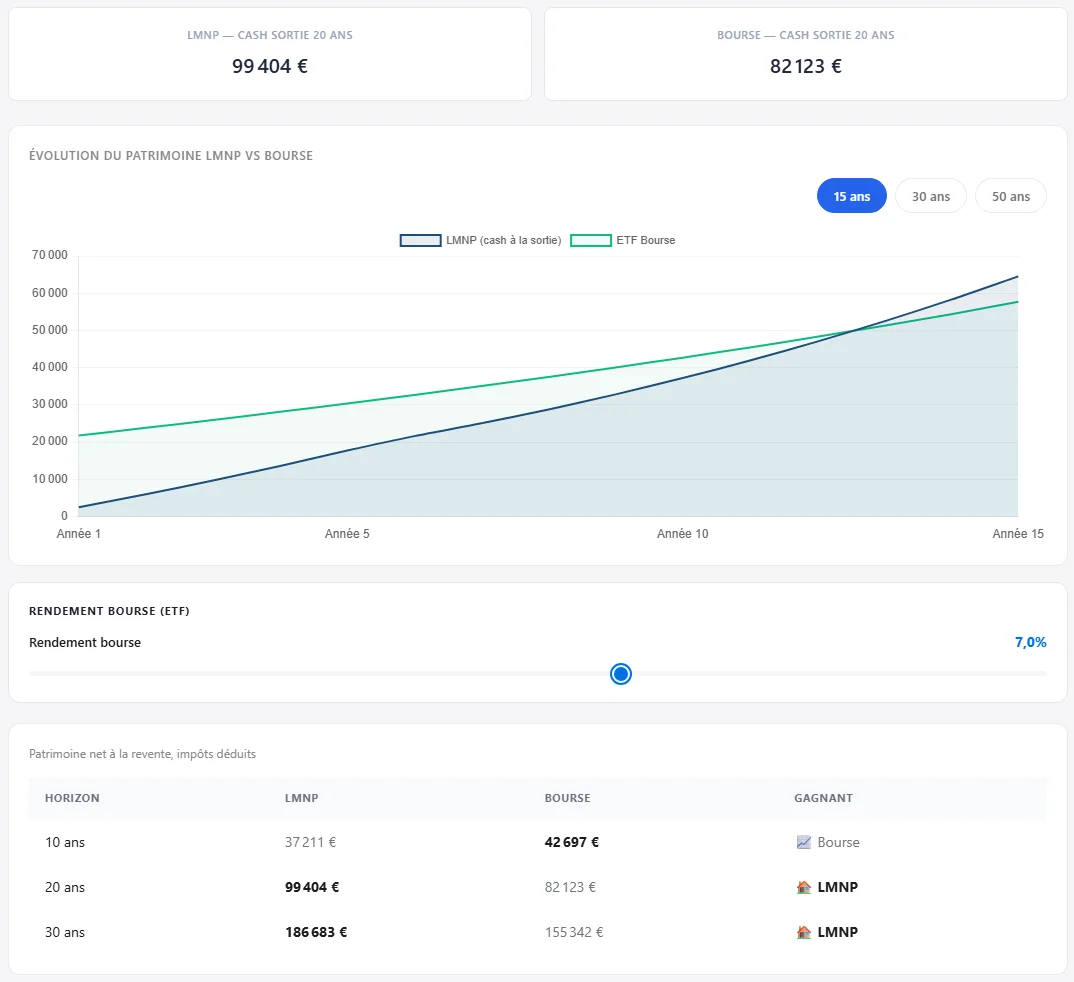The width and height of the screenshot is (1074, 982).
Task: Click the Année 10 axis label
Action: (x=682, y=533)
